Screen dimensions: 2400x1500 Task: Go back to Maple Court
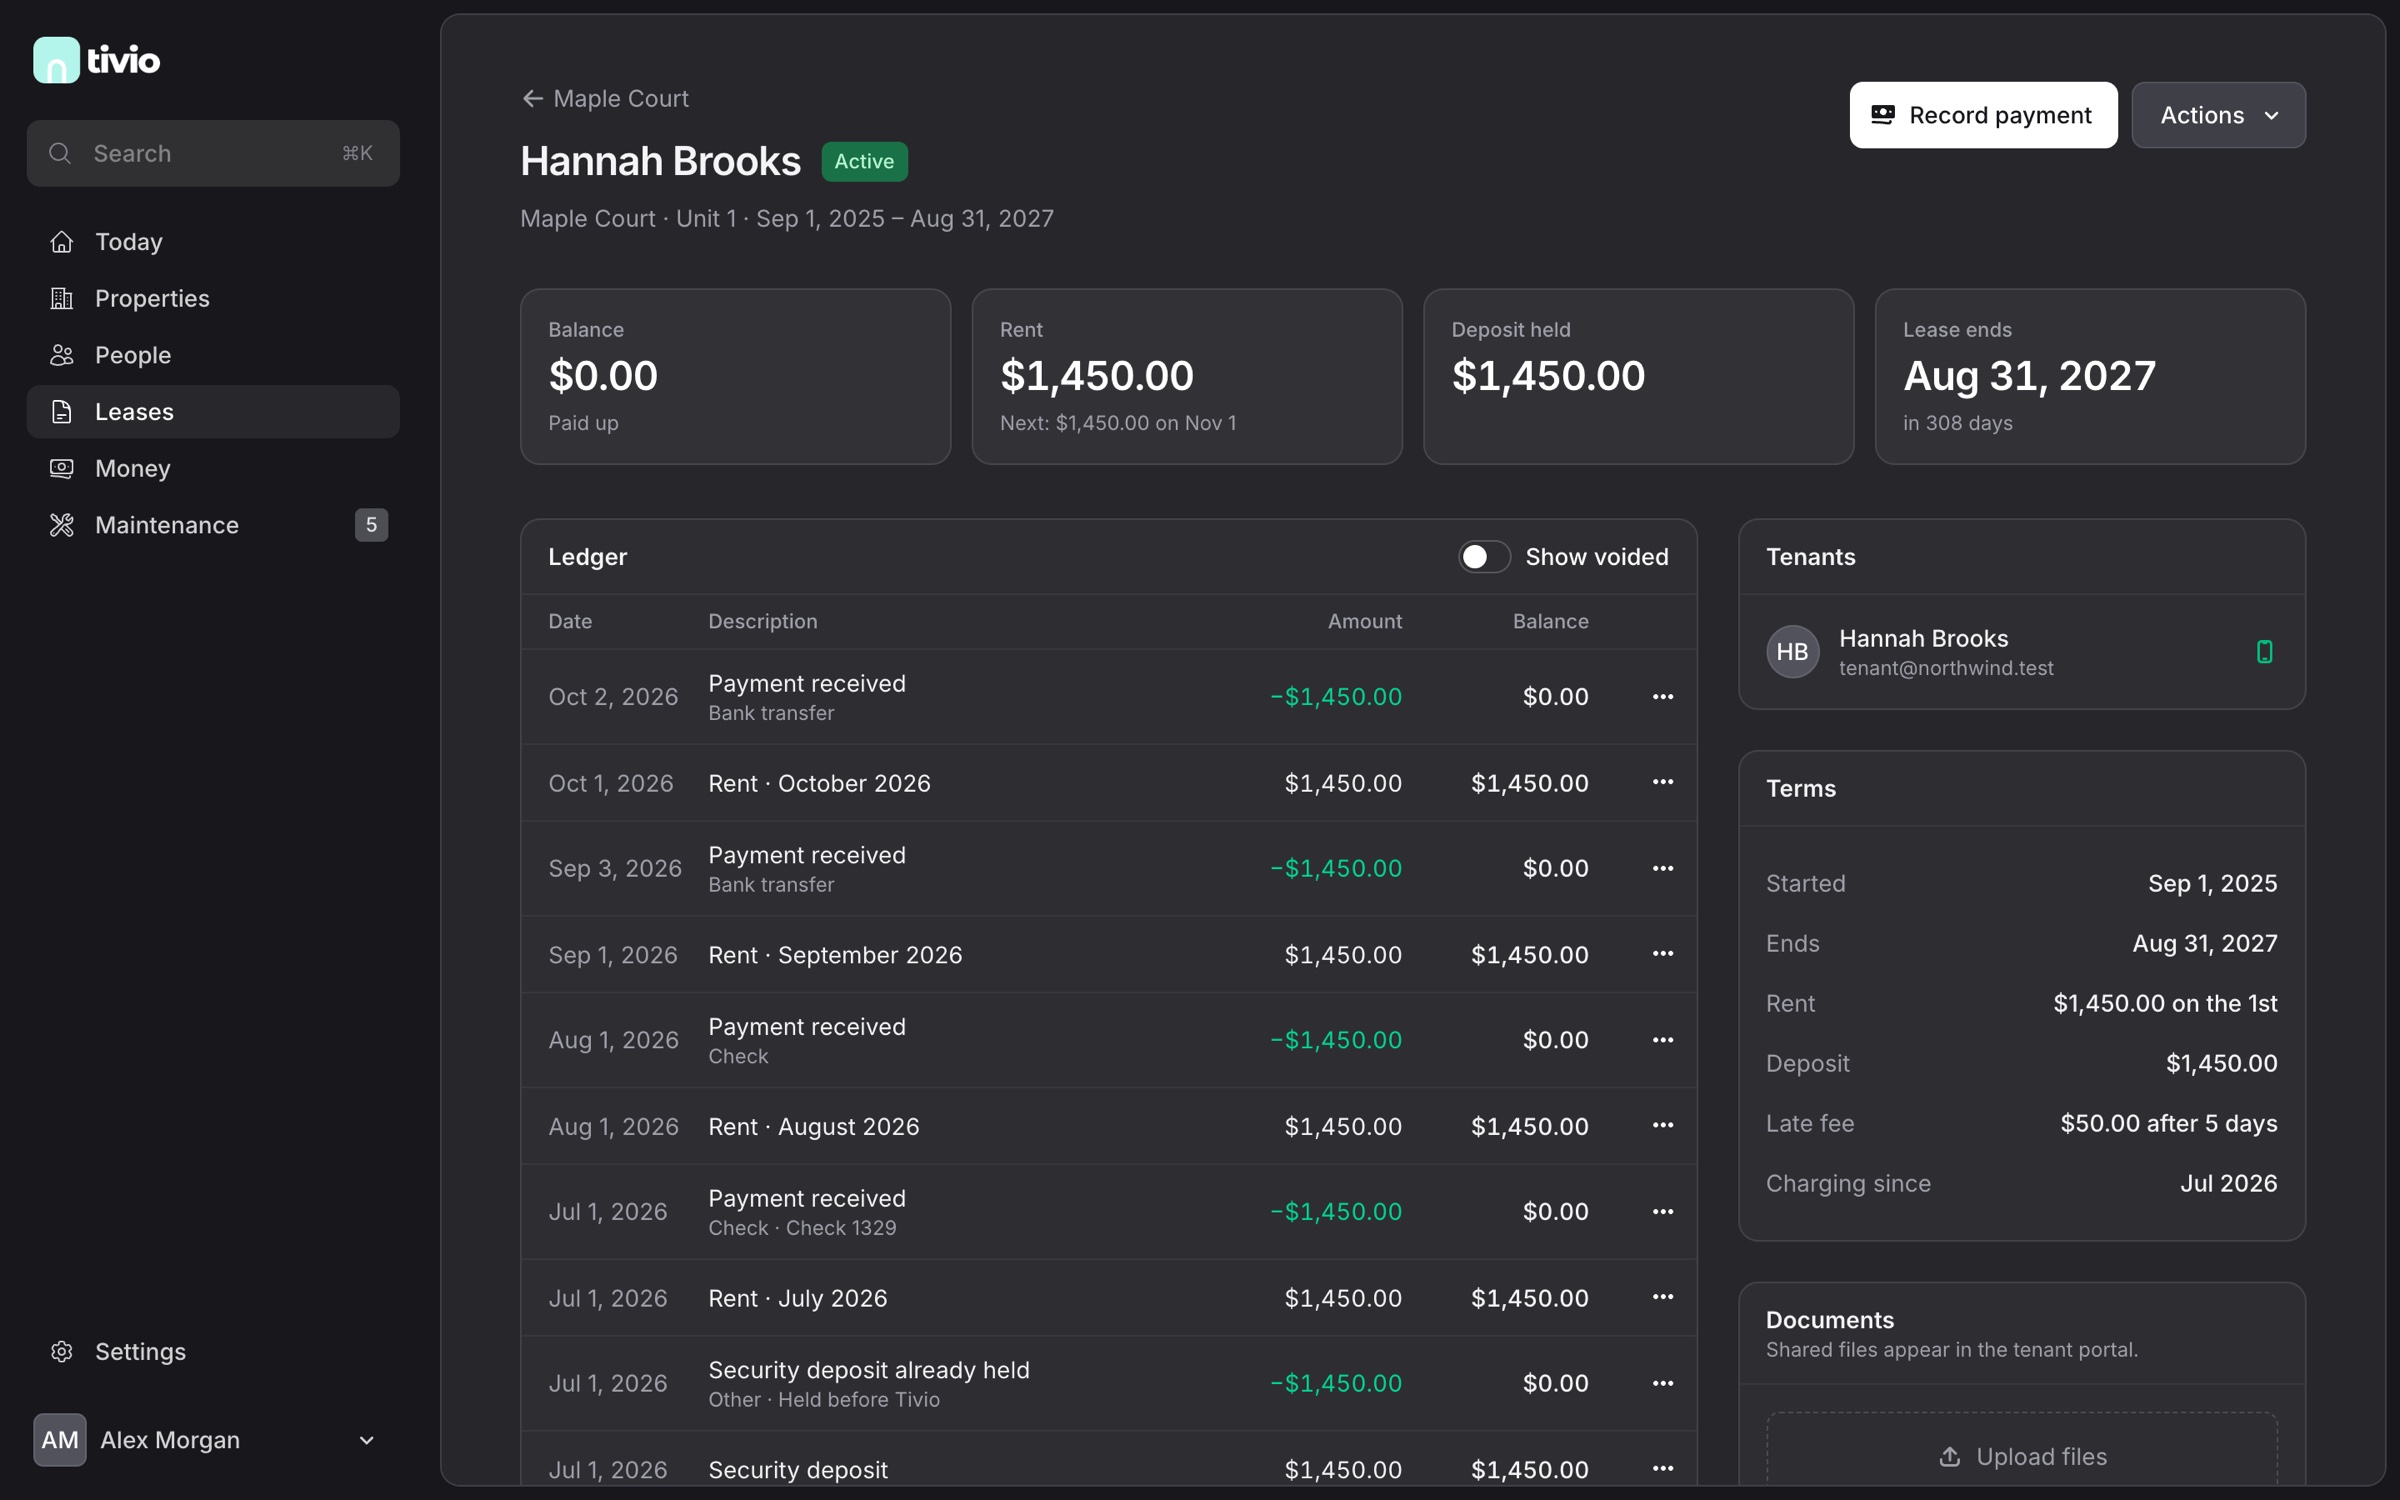click(605, 99)
